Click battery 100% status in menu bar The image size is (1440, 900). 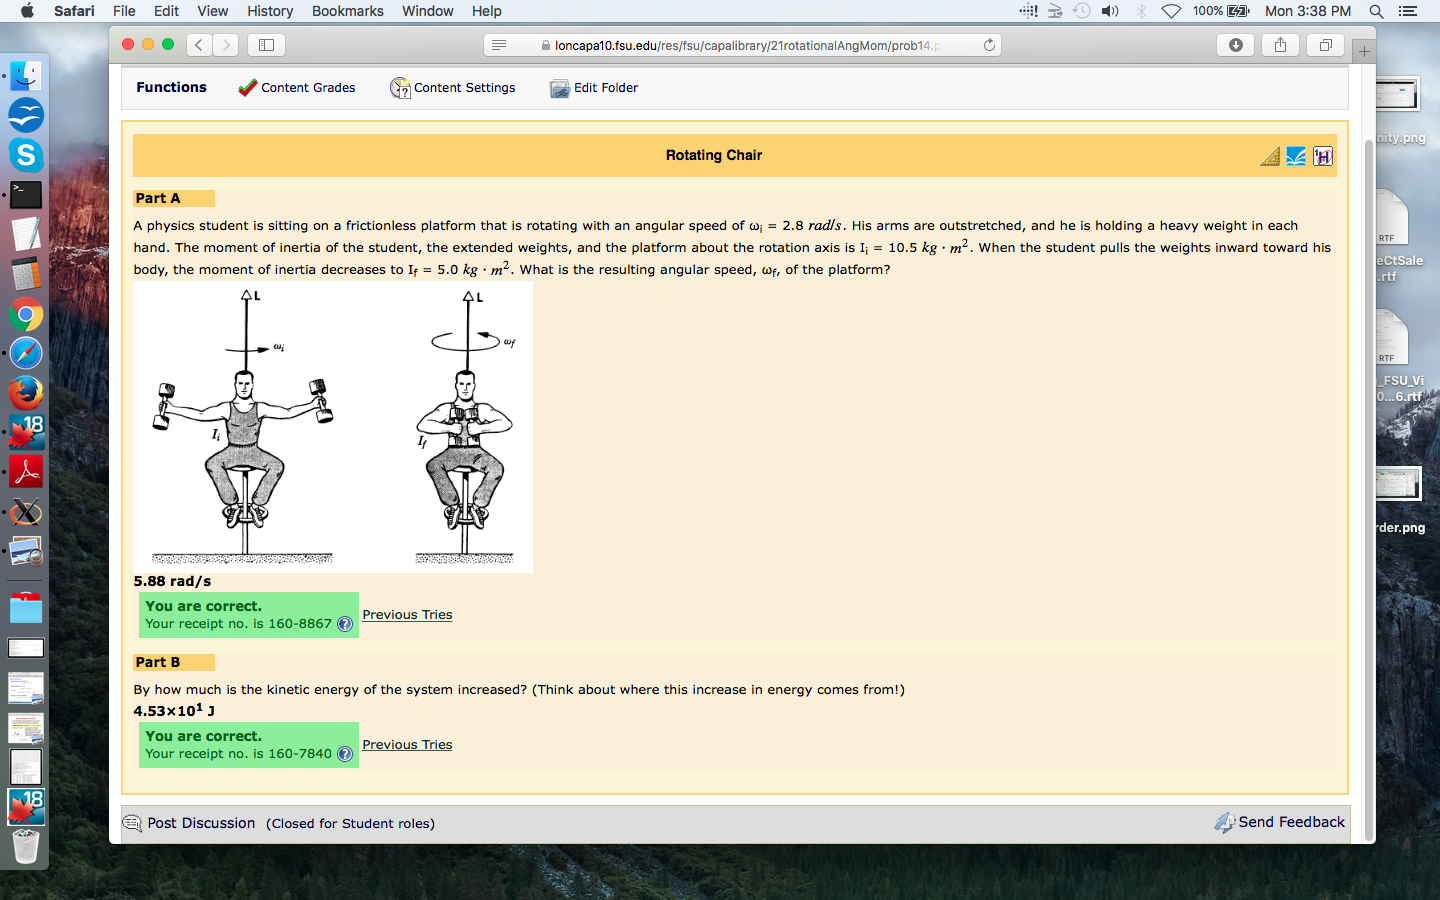[1221, 11]
